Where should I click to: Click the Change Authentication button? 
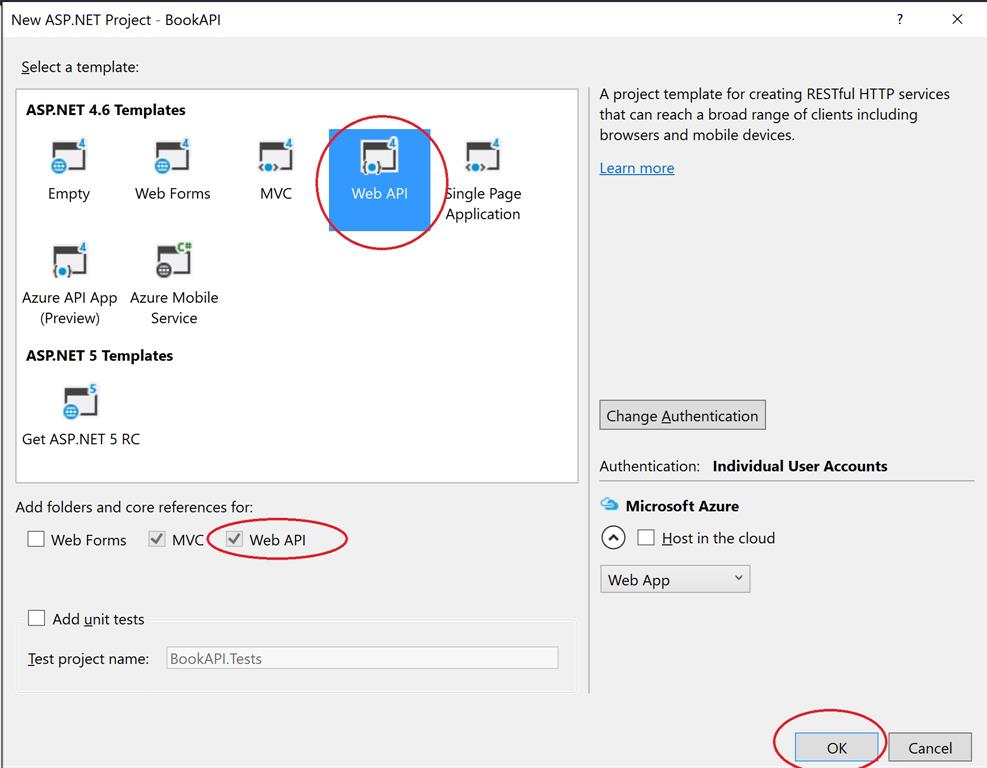(682, 416)
